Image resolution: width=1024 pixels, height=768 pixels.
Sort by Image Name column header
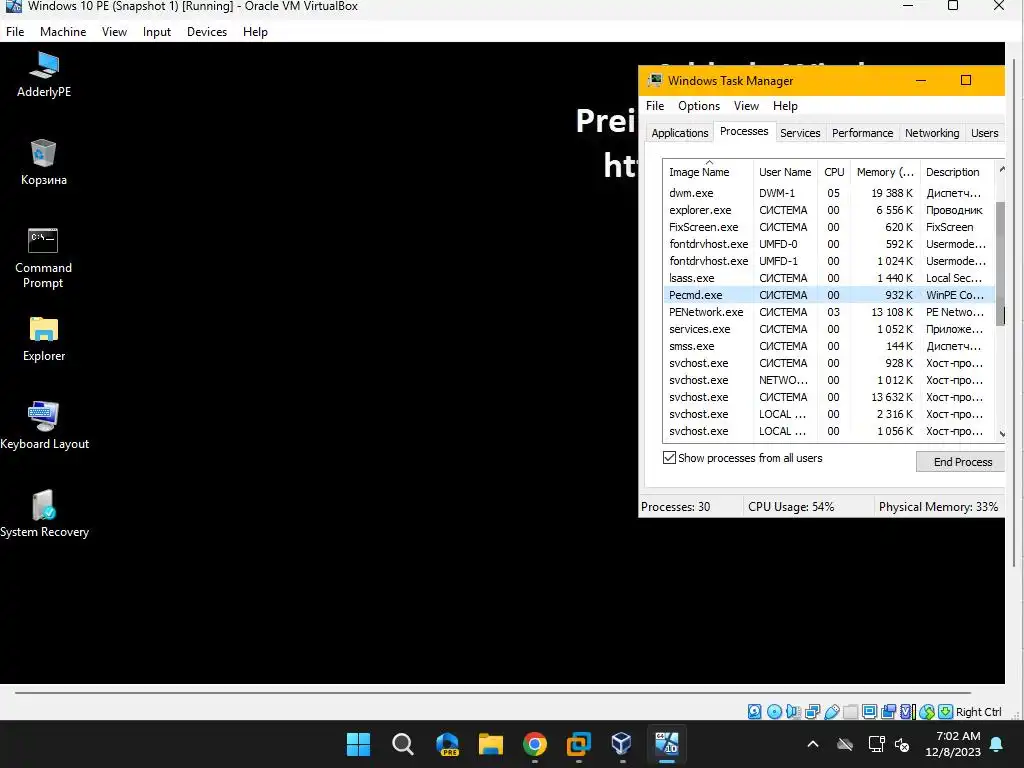pos(708,172)
